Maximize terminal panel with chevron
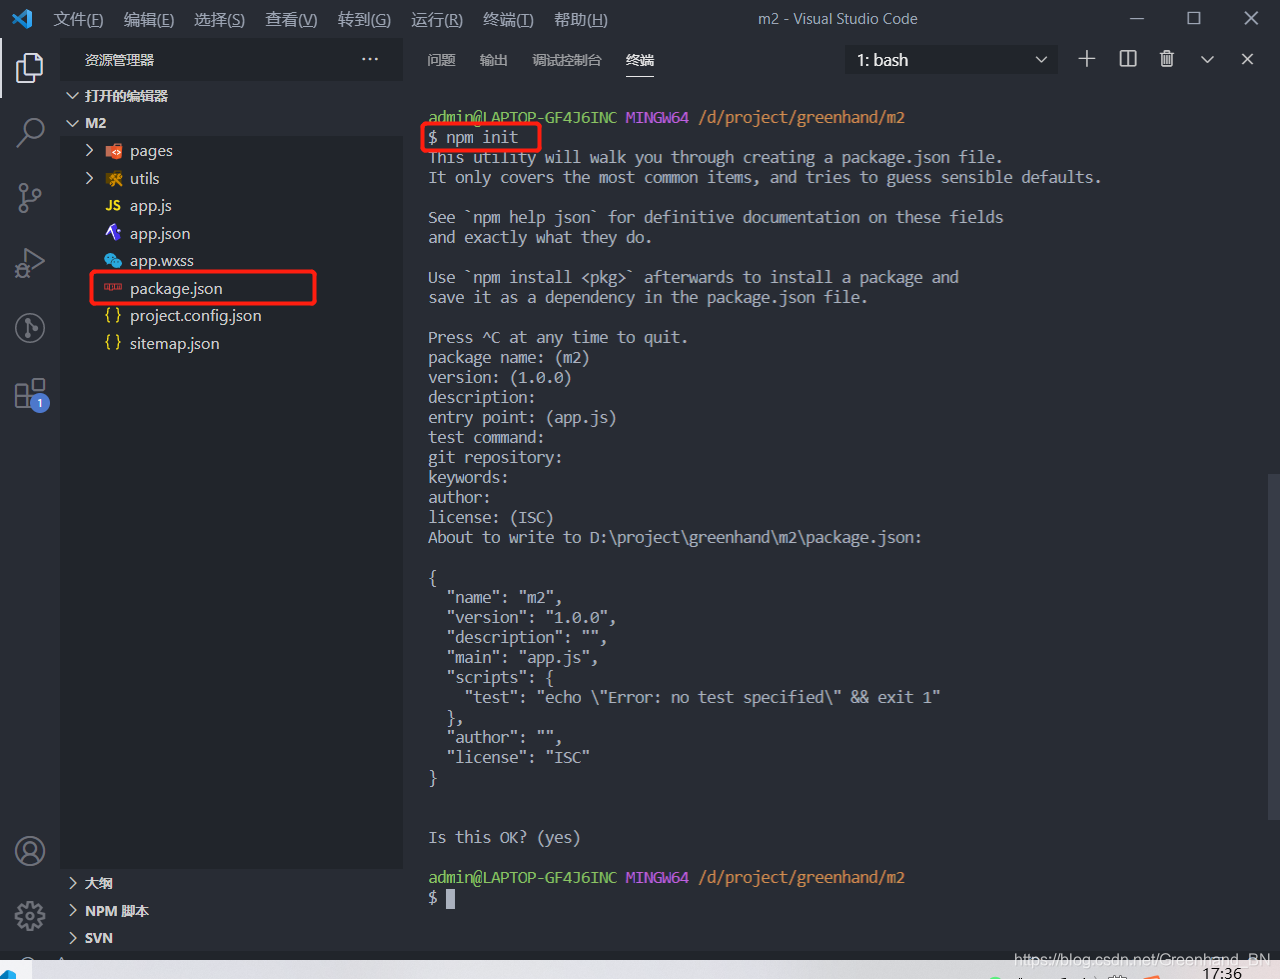This screenshot has height=979, width=1280. click(x=1207, y=59)
